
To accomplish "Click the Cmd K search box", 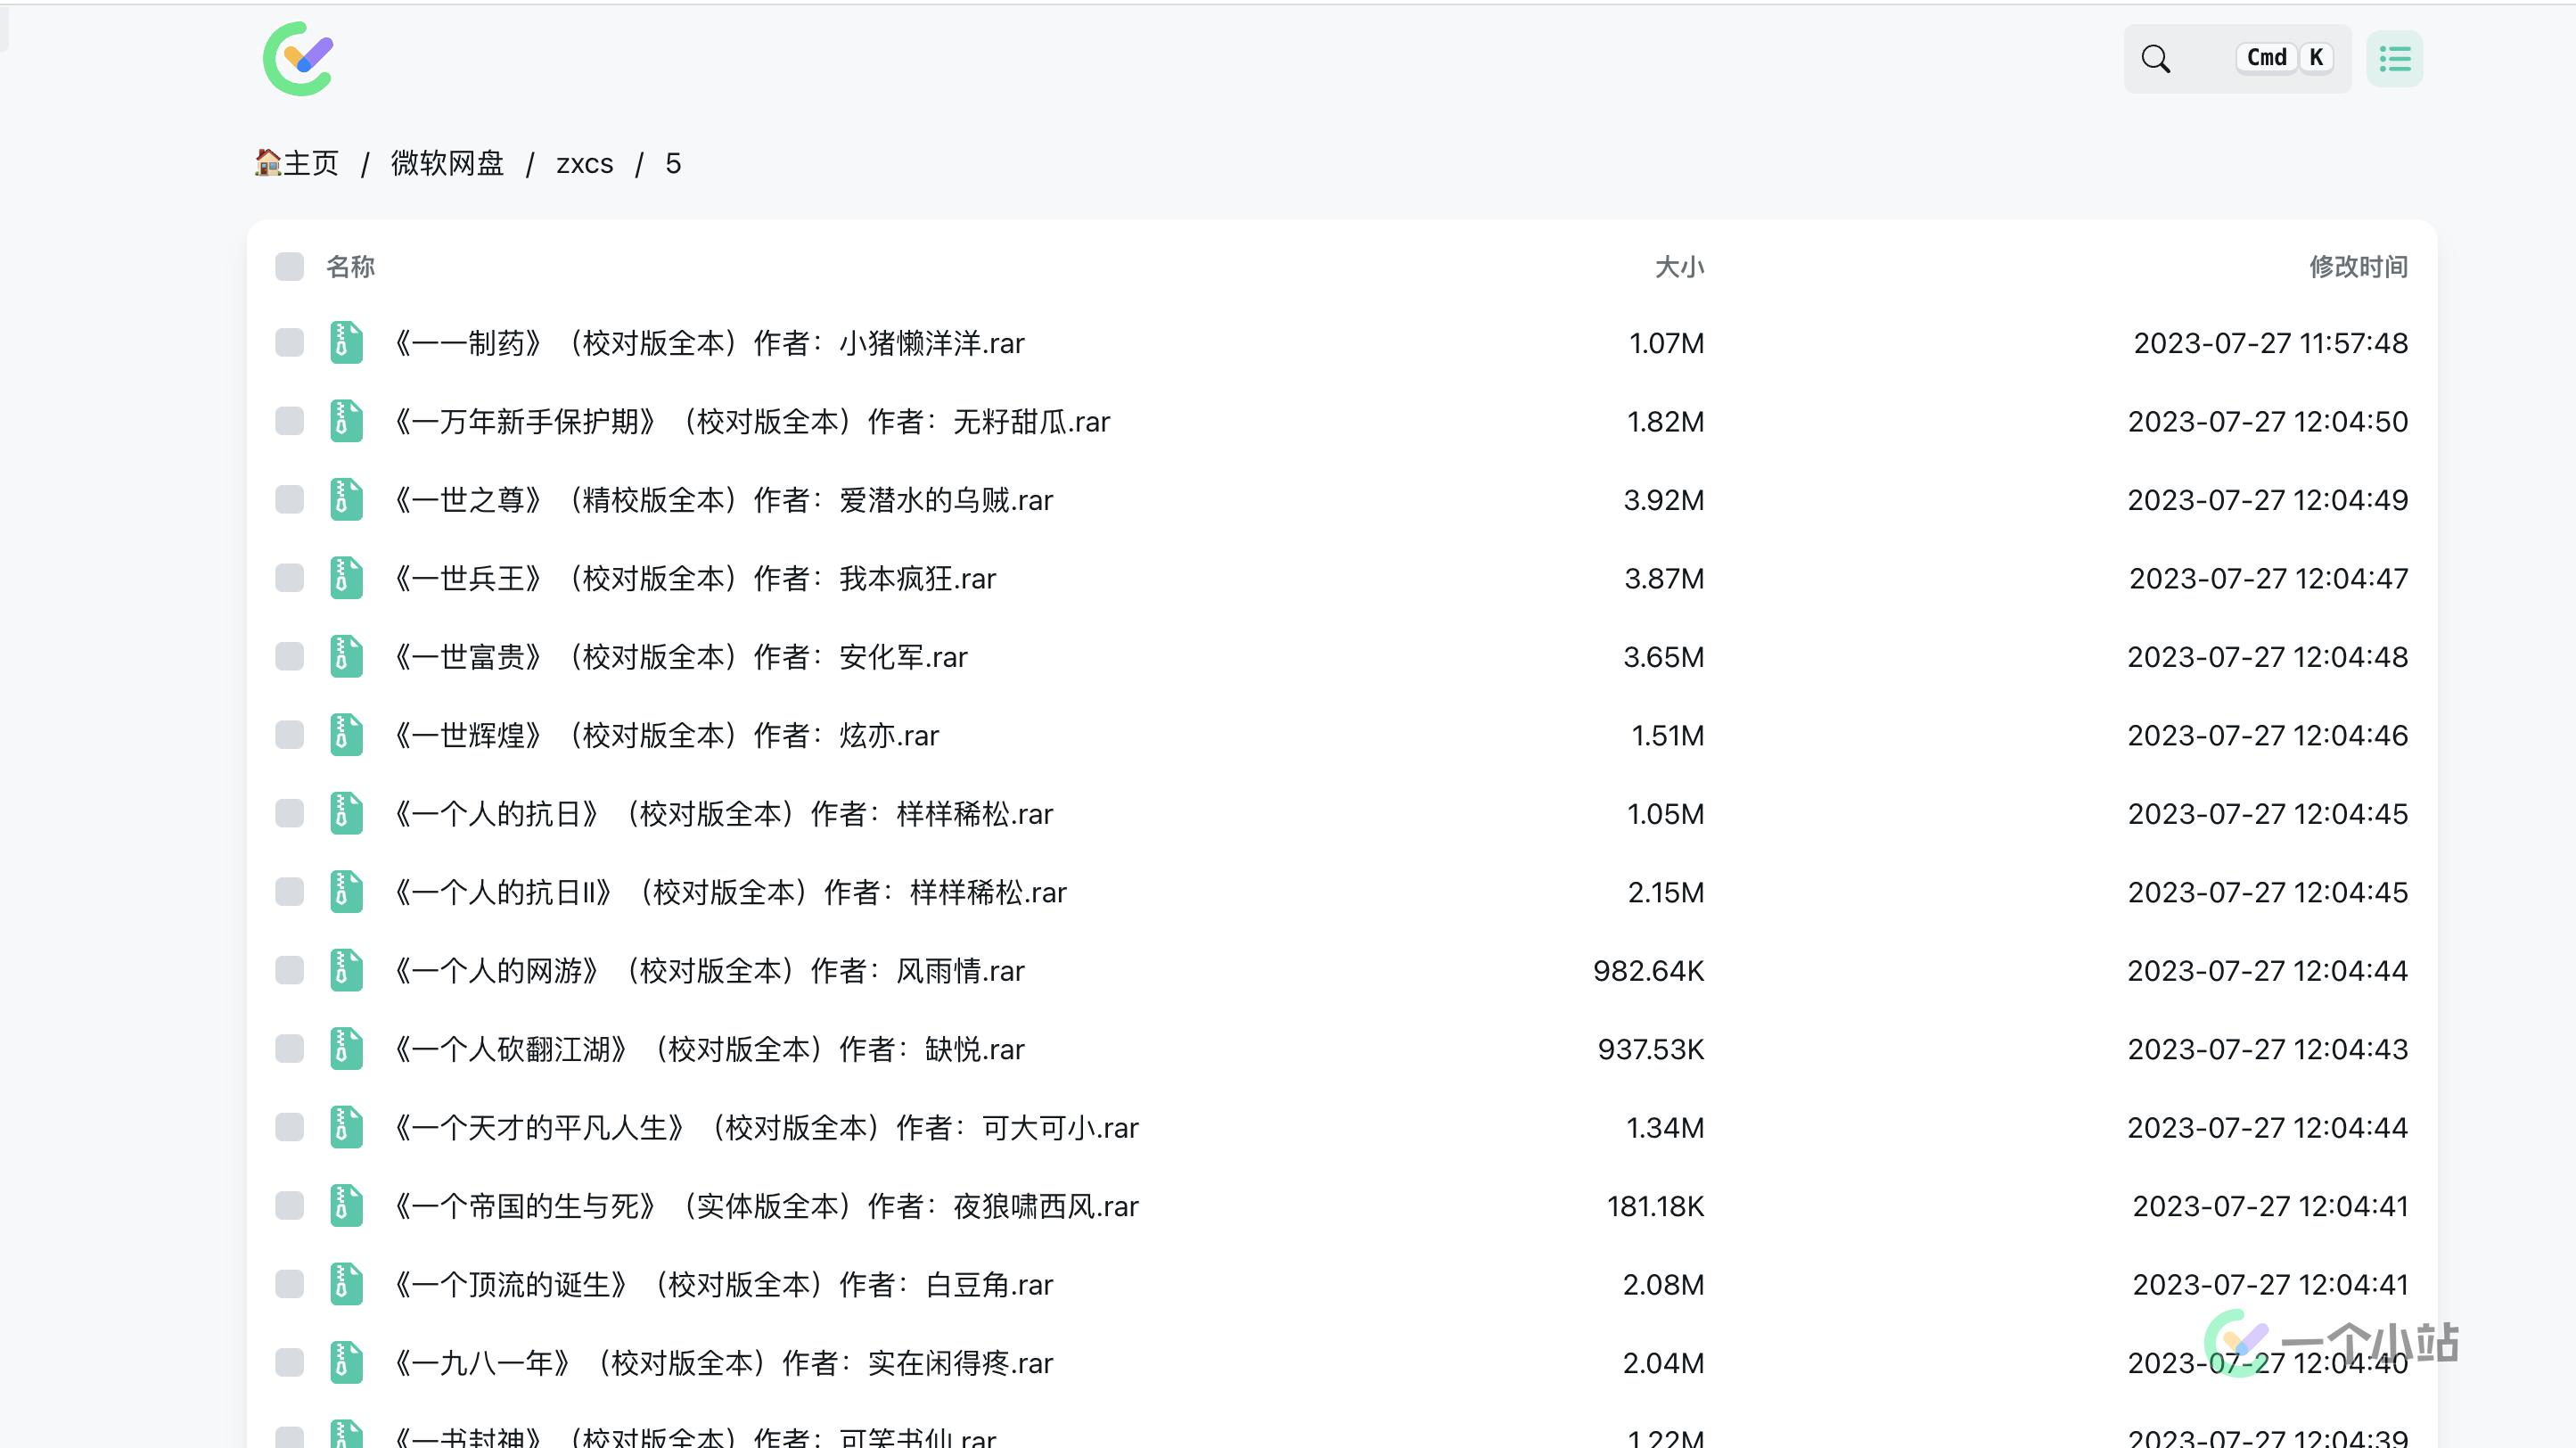I will pyautogui.click(x=2236, y=59).
